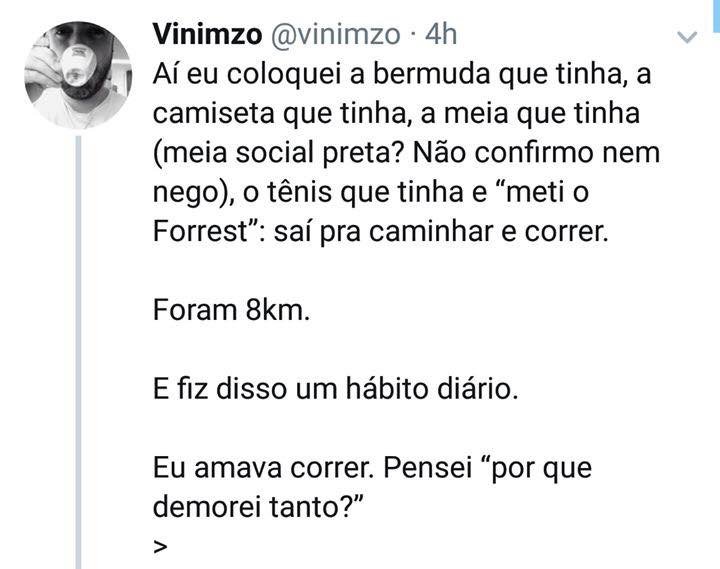
Task: Open the @vinimzo handle link
Action: click(x=336, y=35)
